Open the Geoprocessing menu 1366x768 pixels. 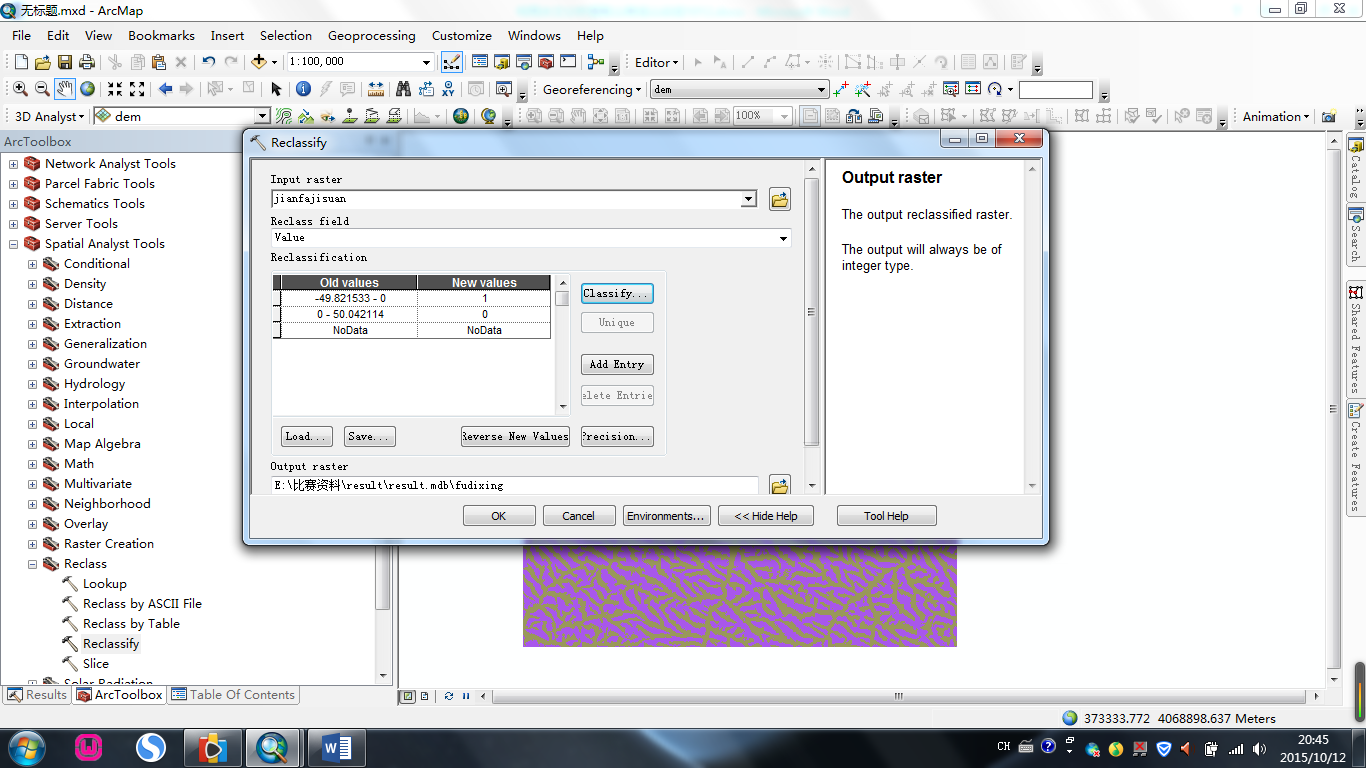tap(371, 35)
